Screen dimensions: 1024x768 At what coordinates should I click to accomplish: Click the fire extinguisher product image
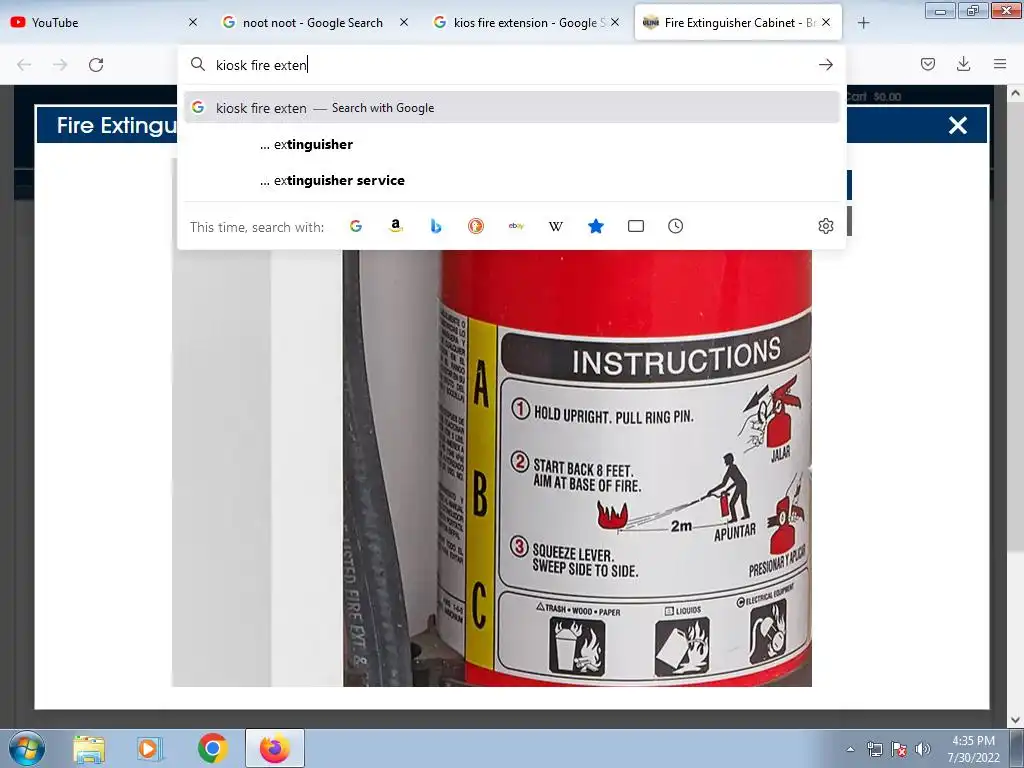tap(491, 467)
